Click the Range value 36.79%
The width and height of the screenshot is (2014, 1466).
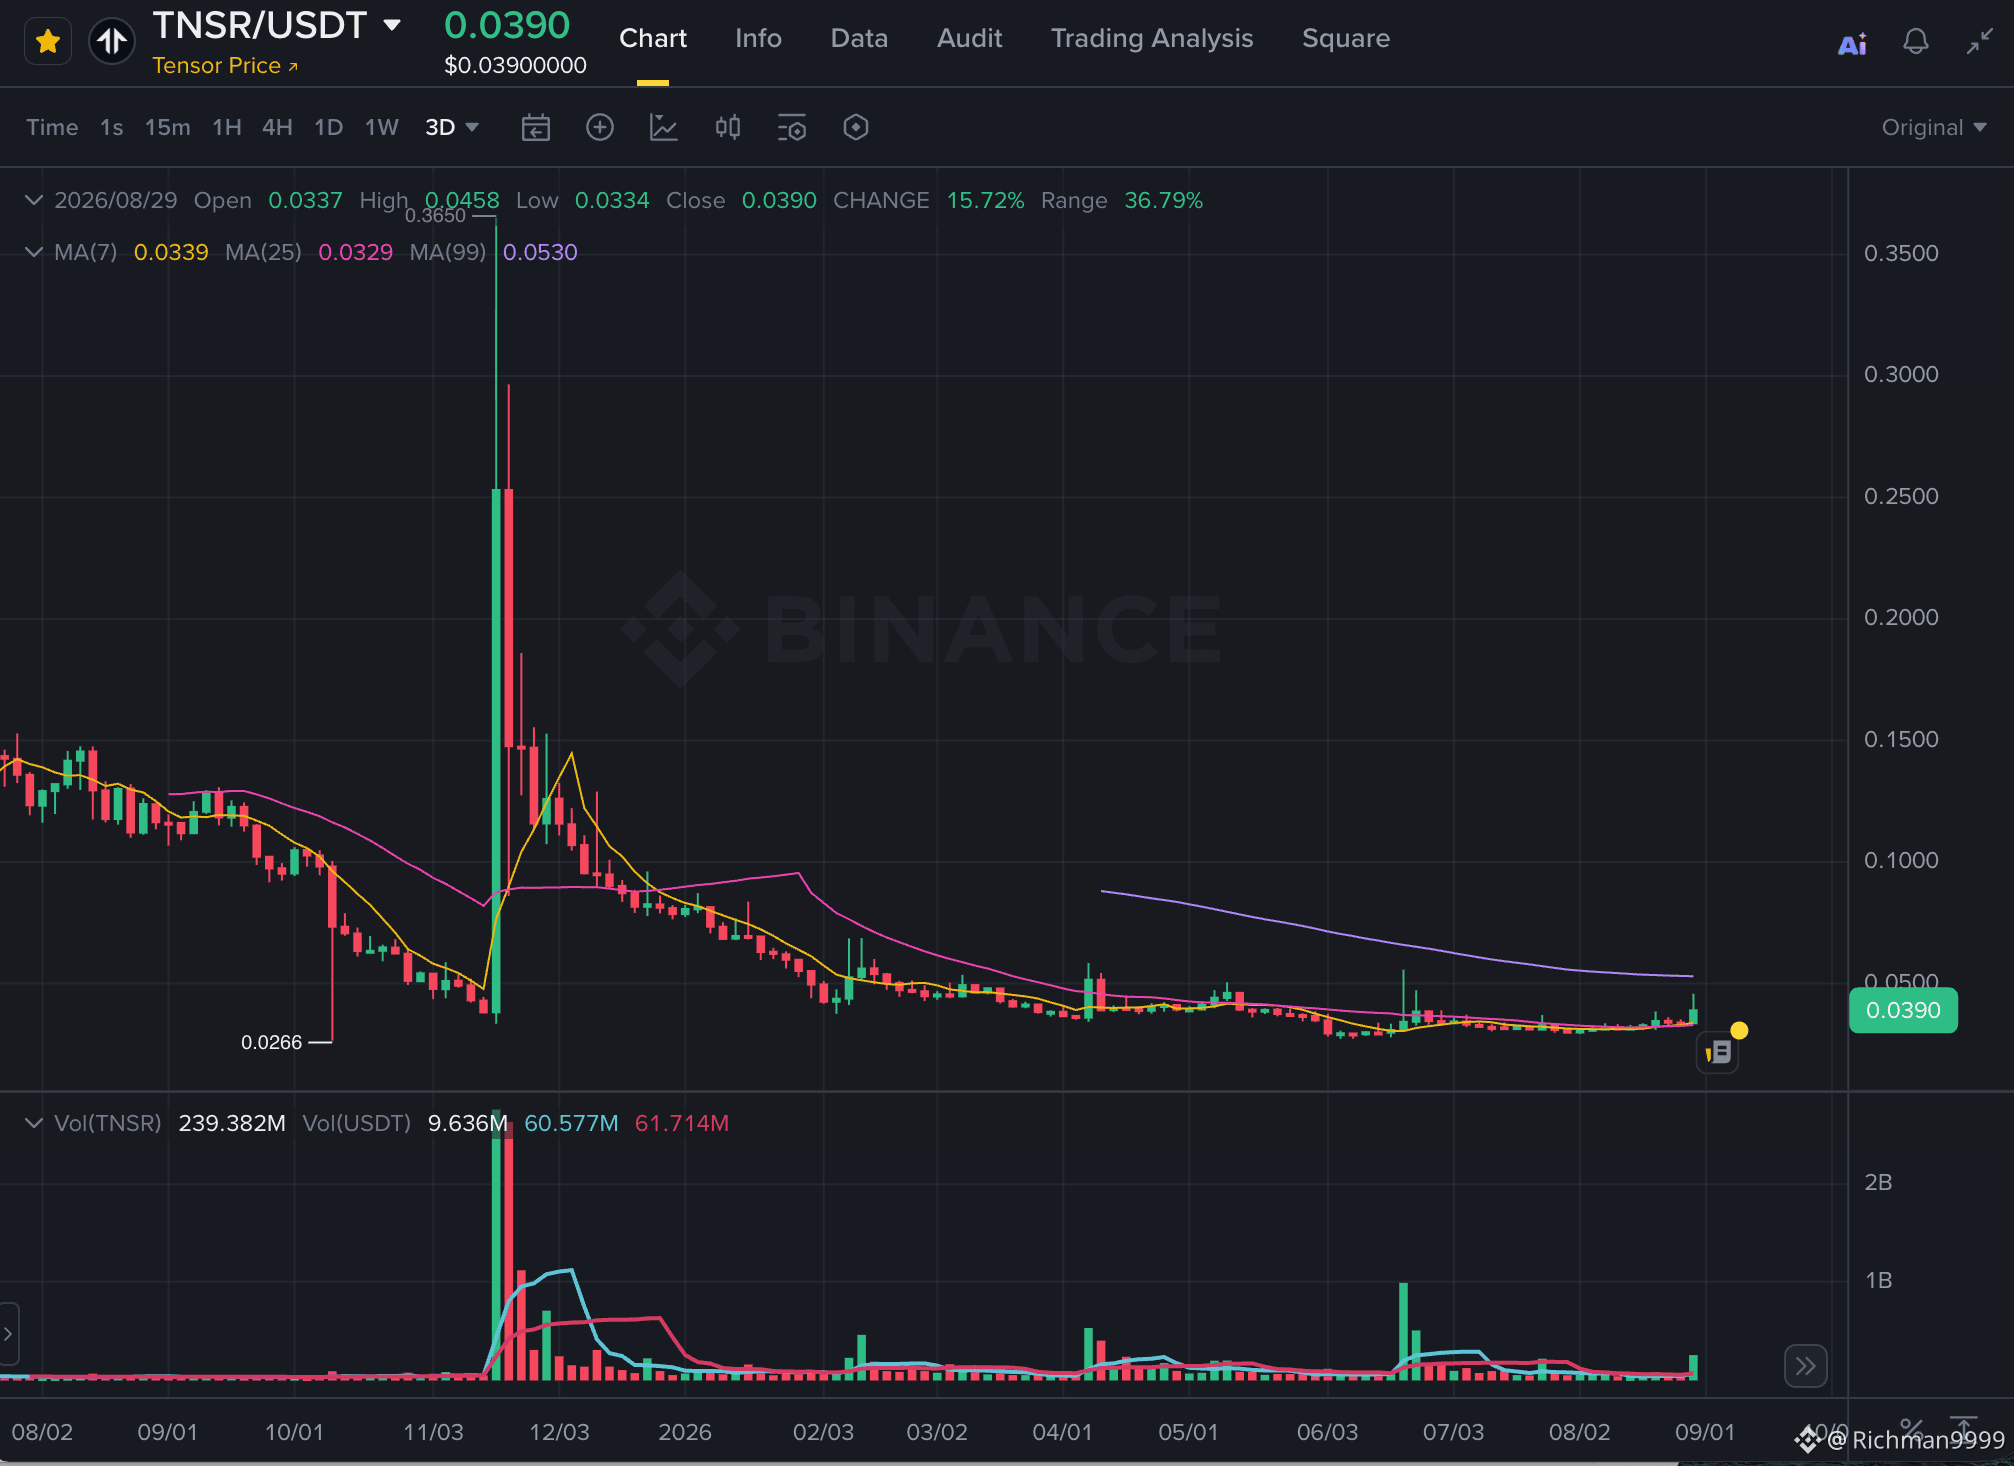pos(1163,200)
